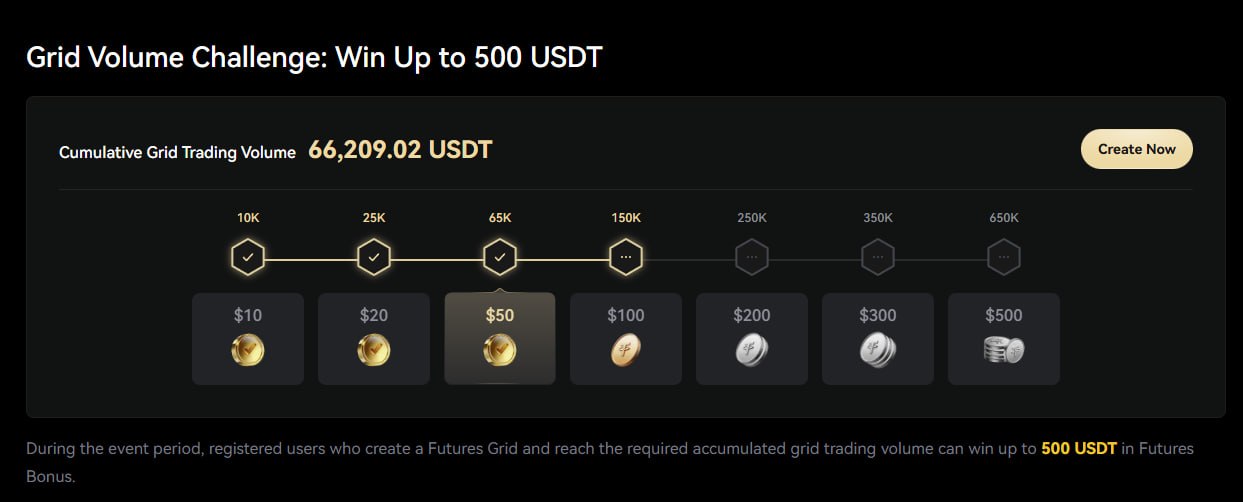Click the Create Now button
1243x502 pixels.
(x=1136, y=149)
